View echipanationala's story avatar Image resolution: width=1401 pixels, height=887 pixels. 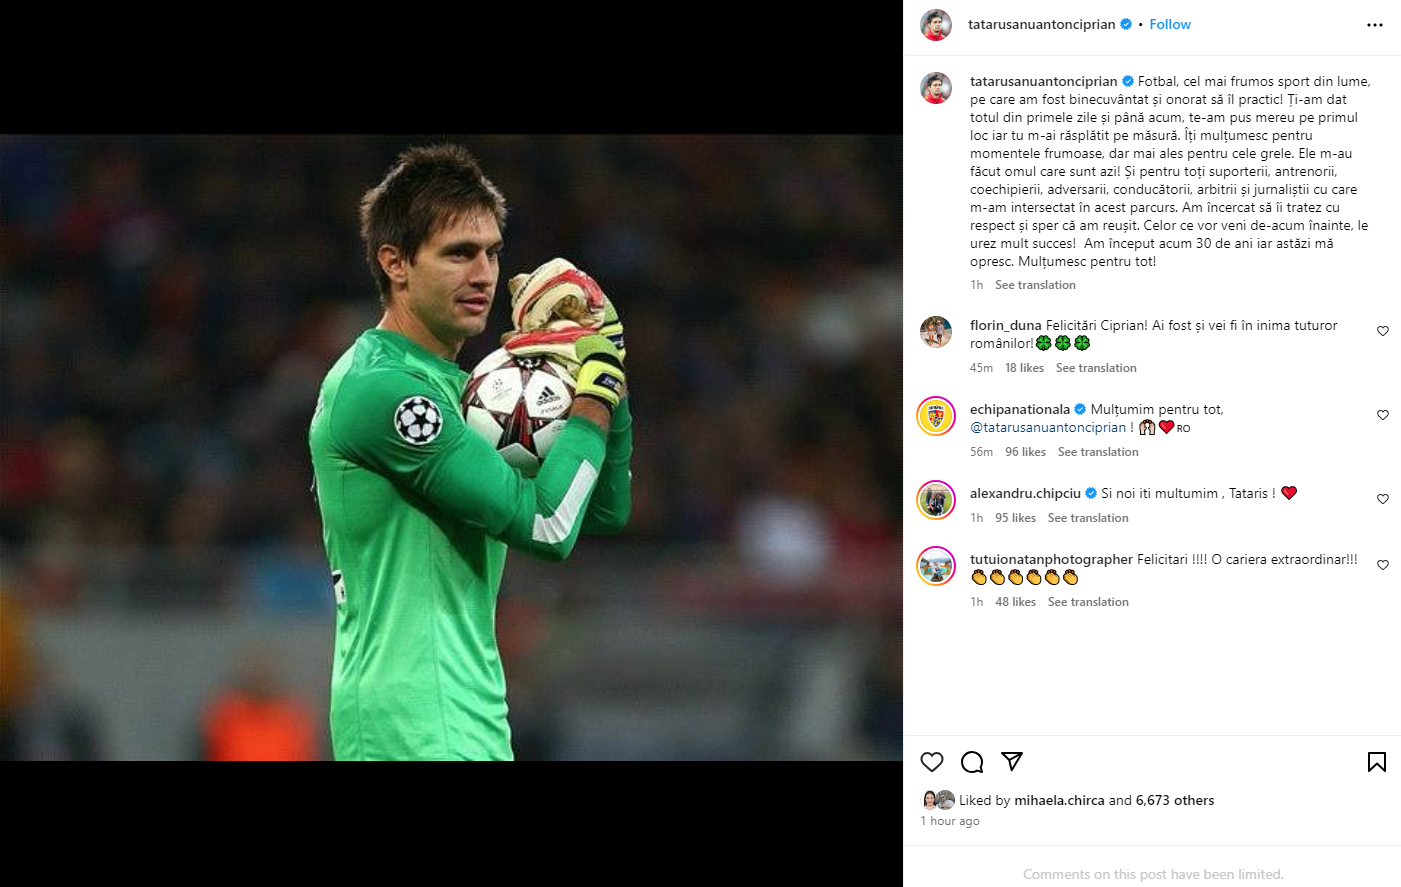(936, 416)
